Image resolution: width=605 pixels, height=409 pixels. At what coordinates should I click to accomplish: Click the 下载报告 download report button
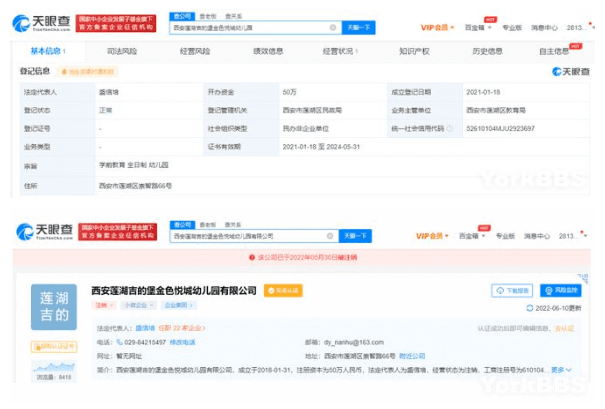tap(512, 291)
